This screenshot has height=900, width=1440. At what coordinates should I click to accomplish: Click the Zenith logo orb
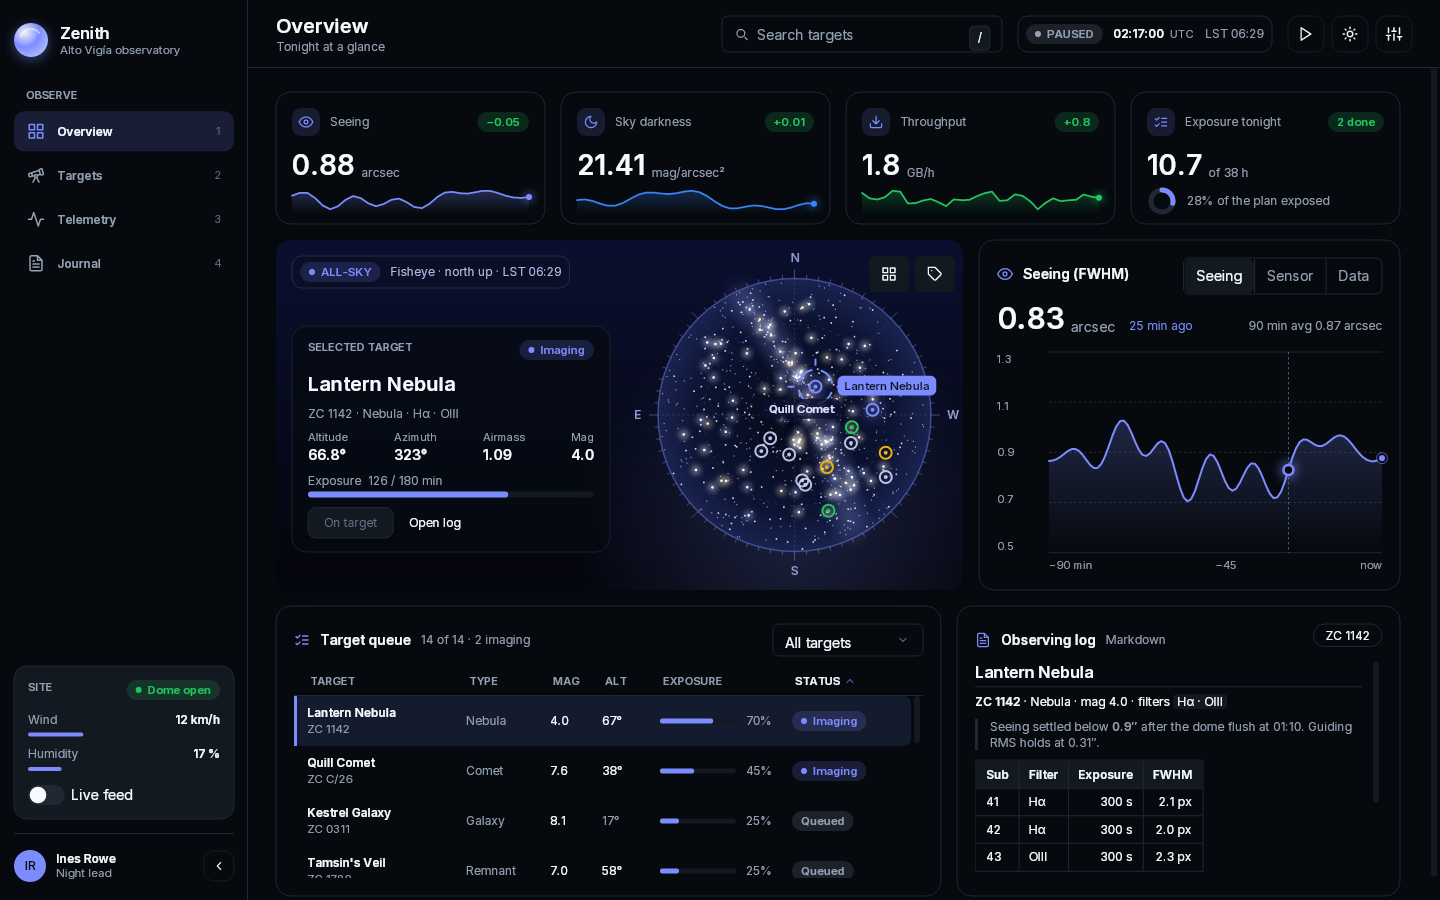(x=31, y=40)
